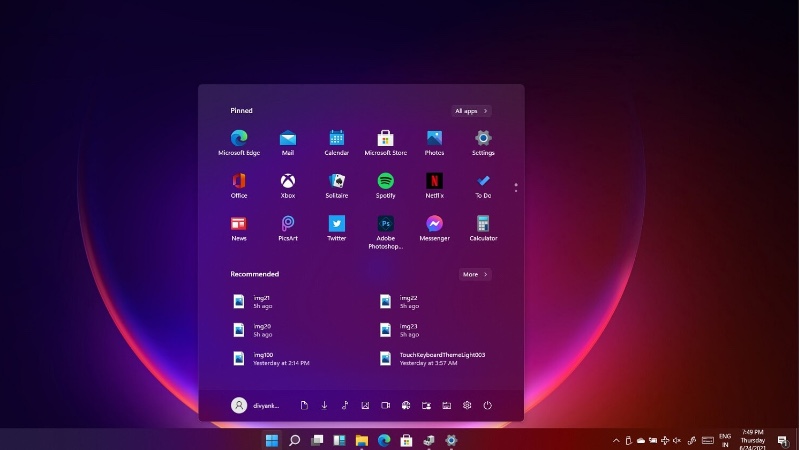
Task: Open Task View from the taskbar
Action: (x=317, y=440)
